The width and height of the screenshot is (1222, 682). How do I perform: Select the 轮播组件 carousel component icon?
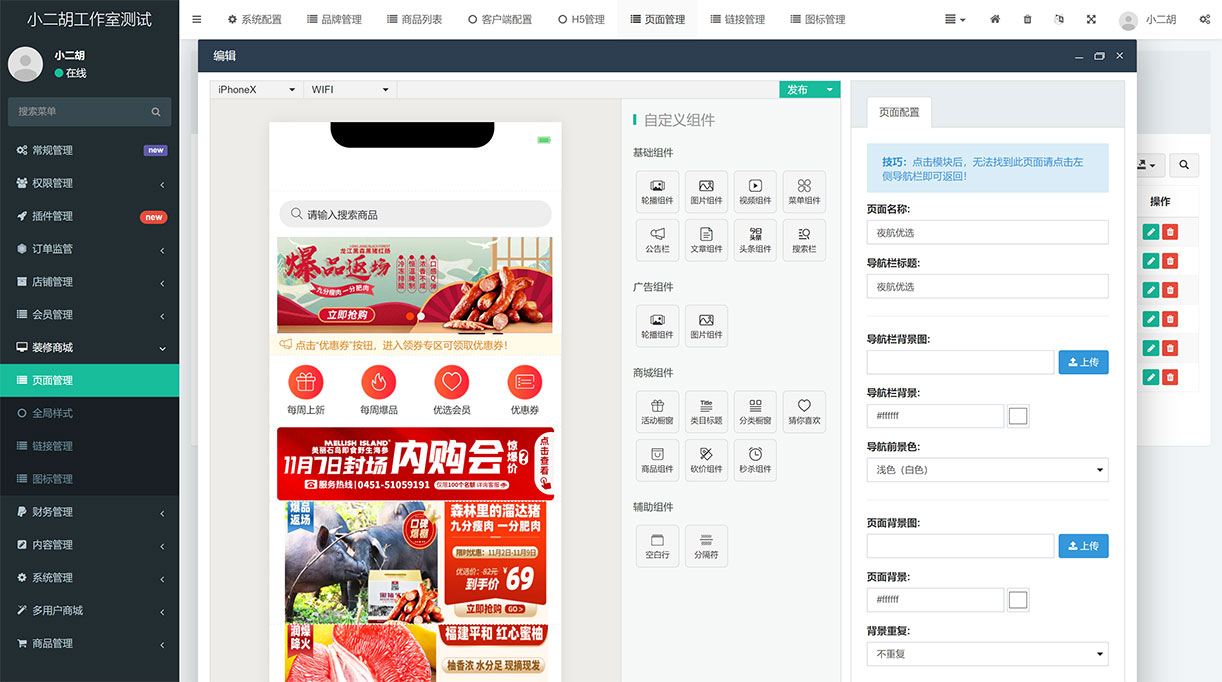[x=657, y=191]
